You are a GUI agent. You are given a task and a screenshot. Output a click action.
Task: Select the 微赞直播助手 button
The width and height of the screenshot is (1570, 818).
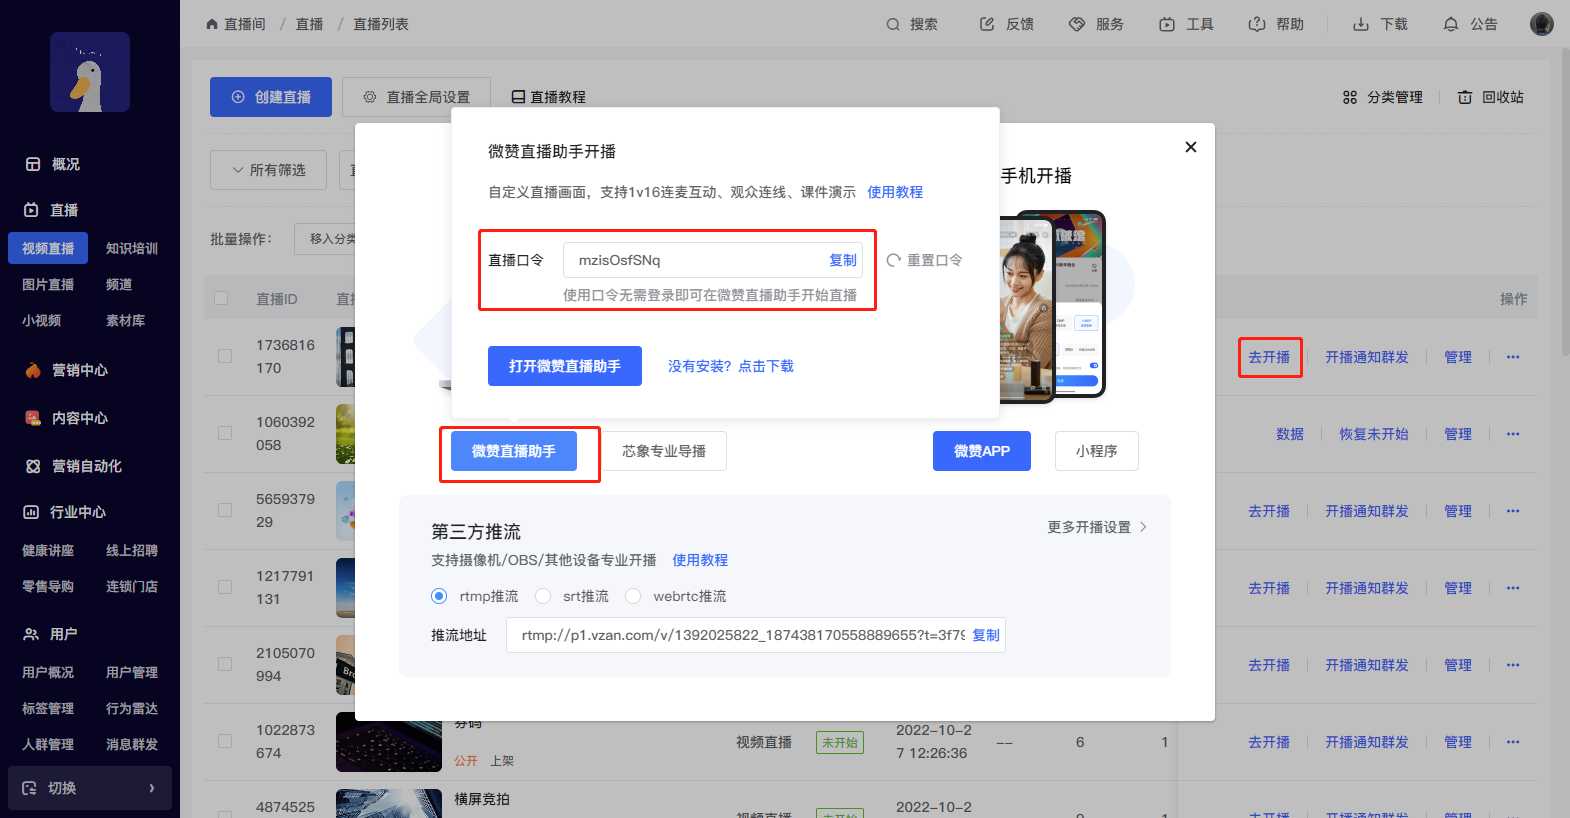coord(514,451)
